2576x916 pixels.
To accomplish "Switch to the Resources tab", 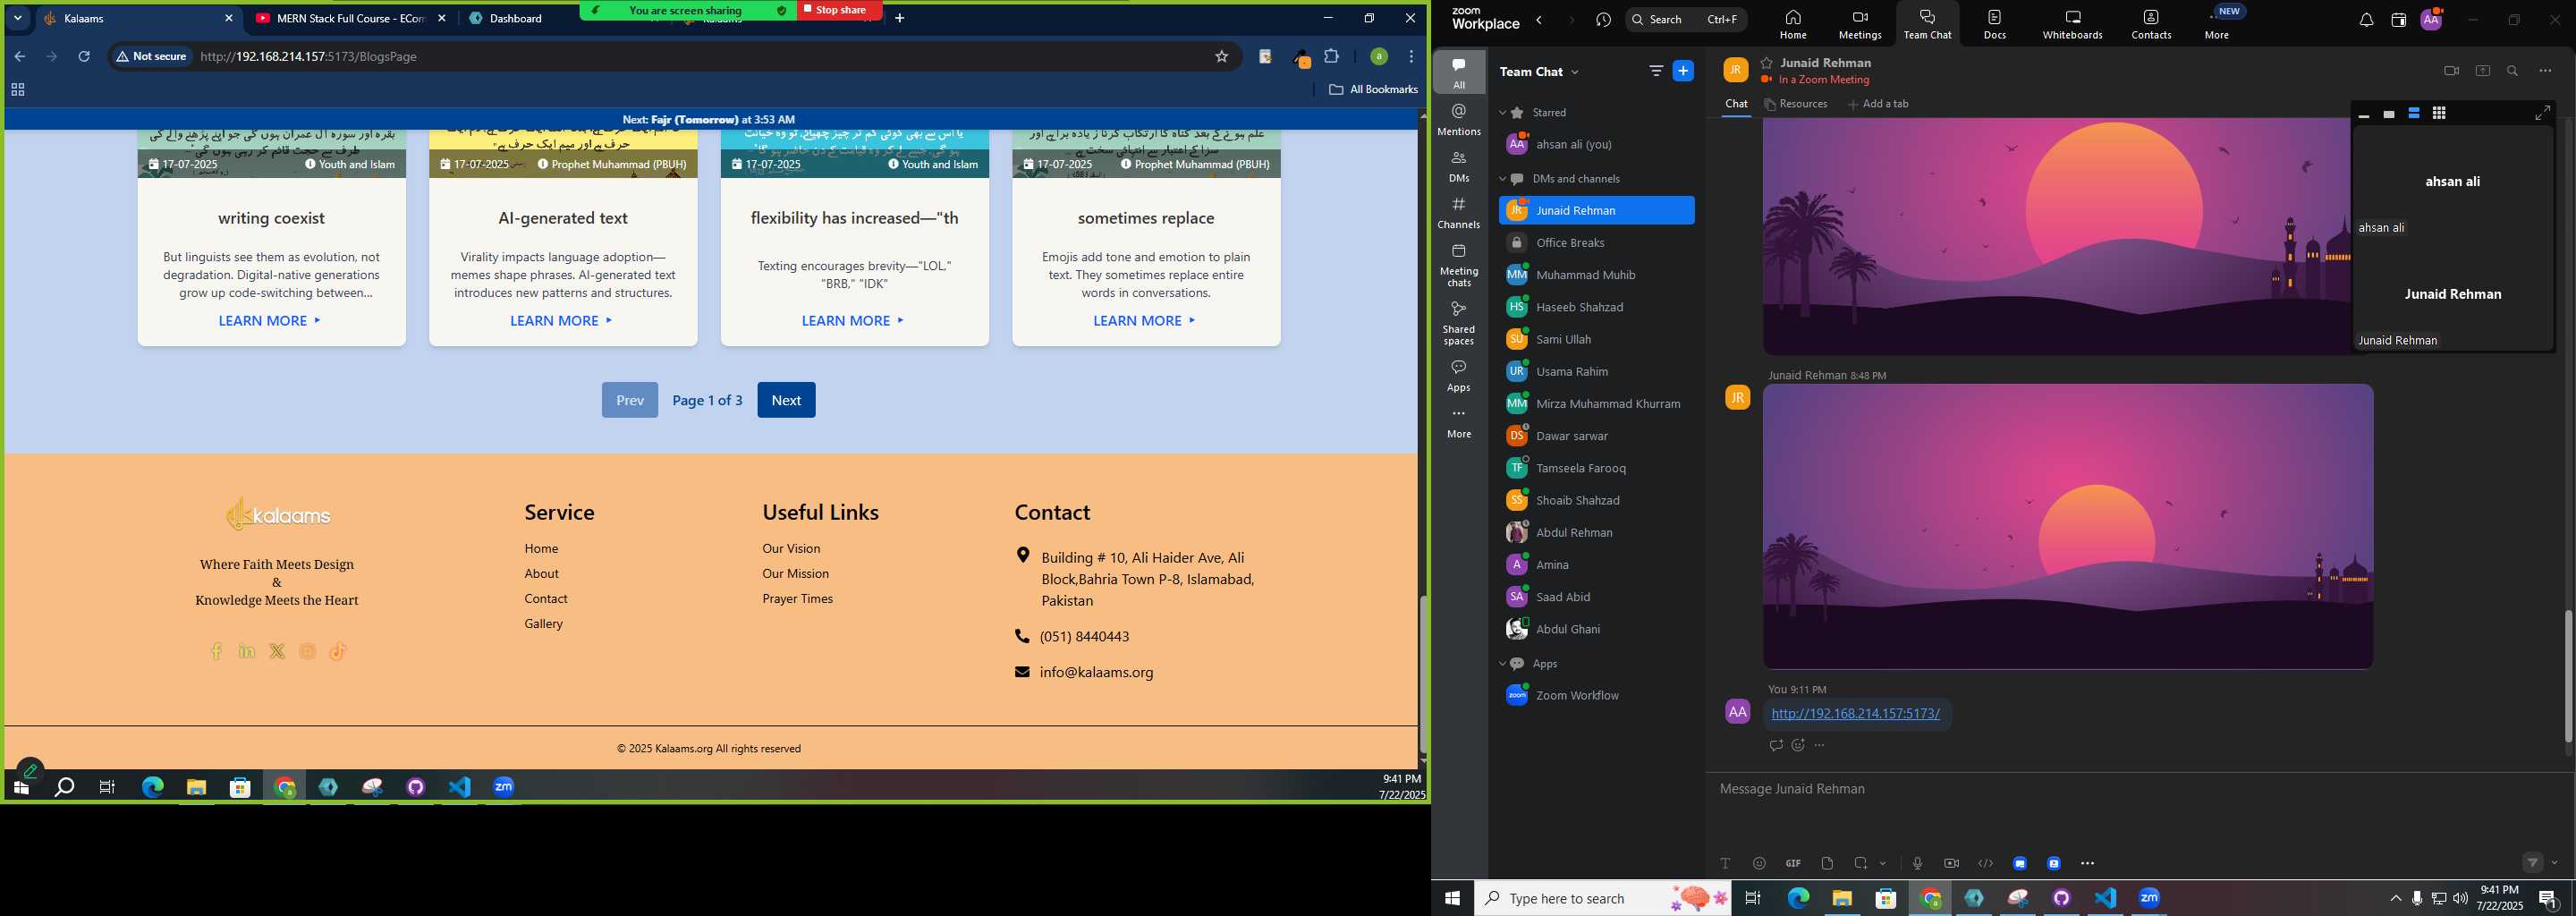I will tap(1796, 104).
